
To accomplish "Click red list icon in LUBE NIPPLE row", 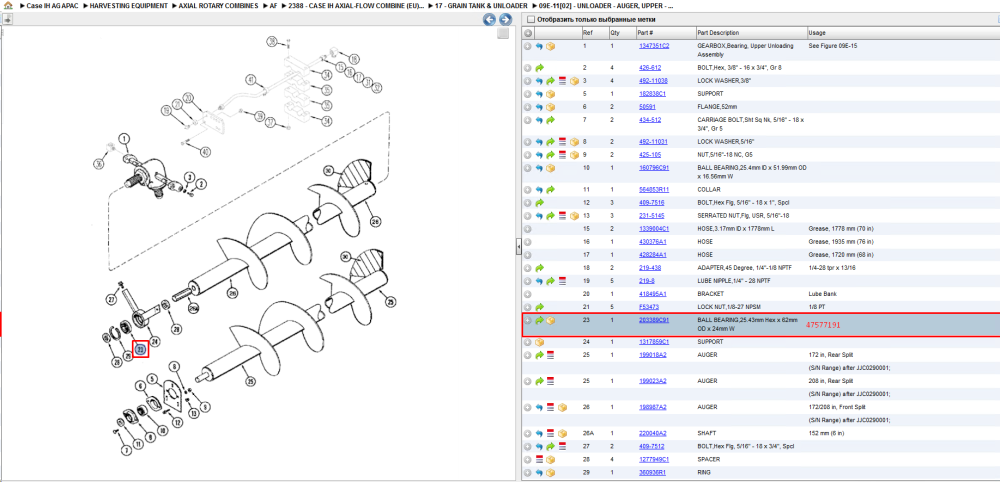I will pos(562,281).
